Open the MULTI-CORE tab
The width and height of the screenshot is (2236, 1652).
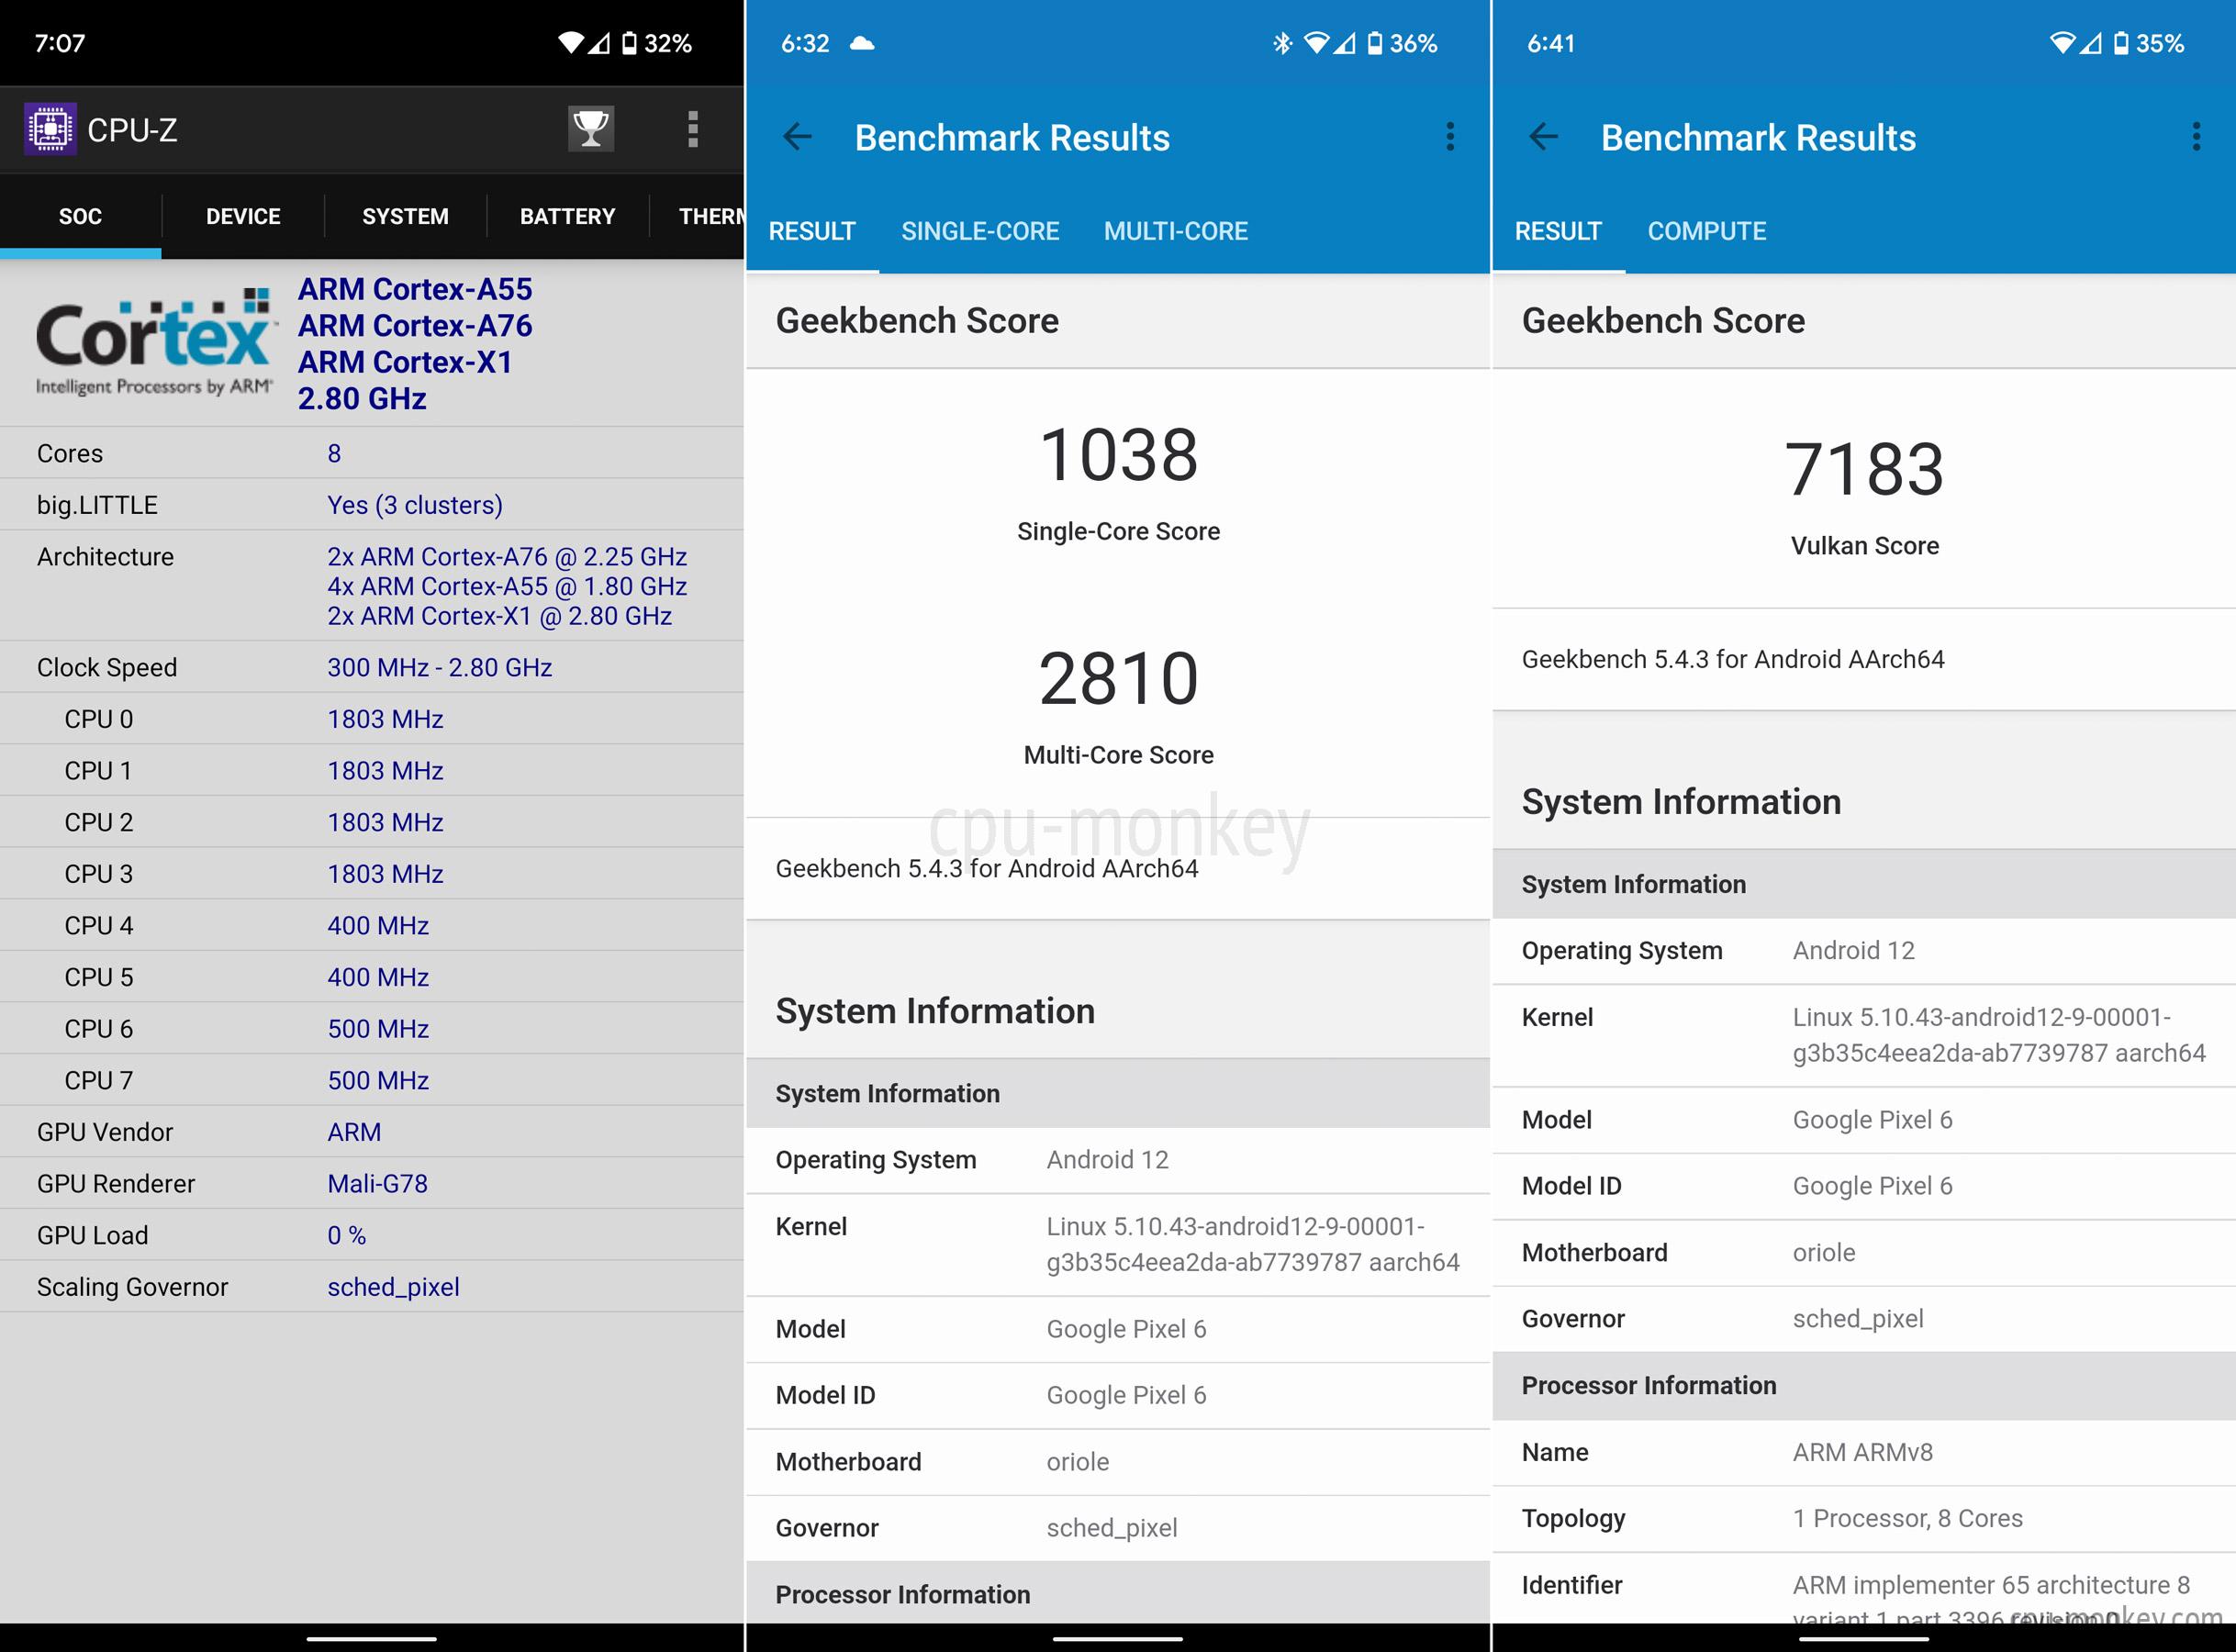point(1175,231)
